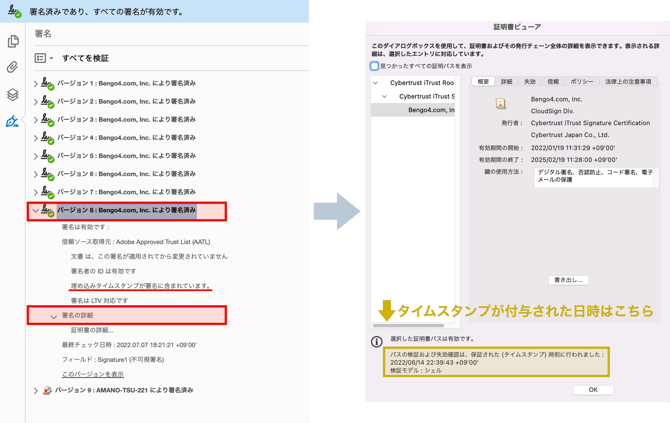
Task: Click the valid signature icon of バージョン 3
Action: (47, 120)
